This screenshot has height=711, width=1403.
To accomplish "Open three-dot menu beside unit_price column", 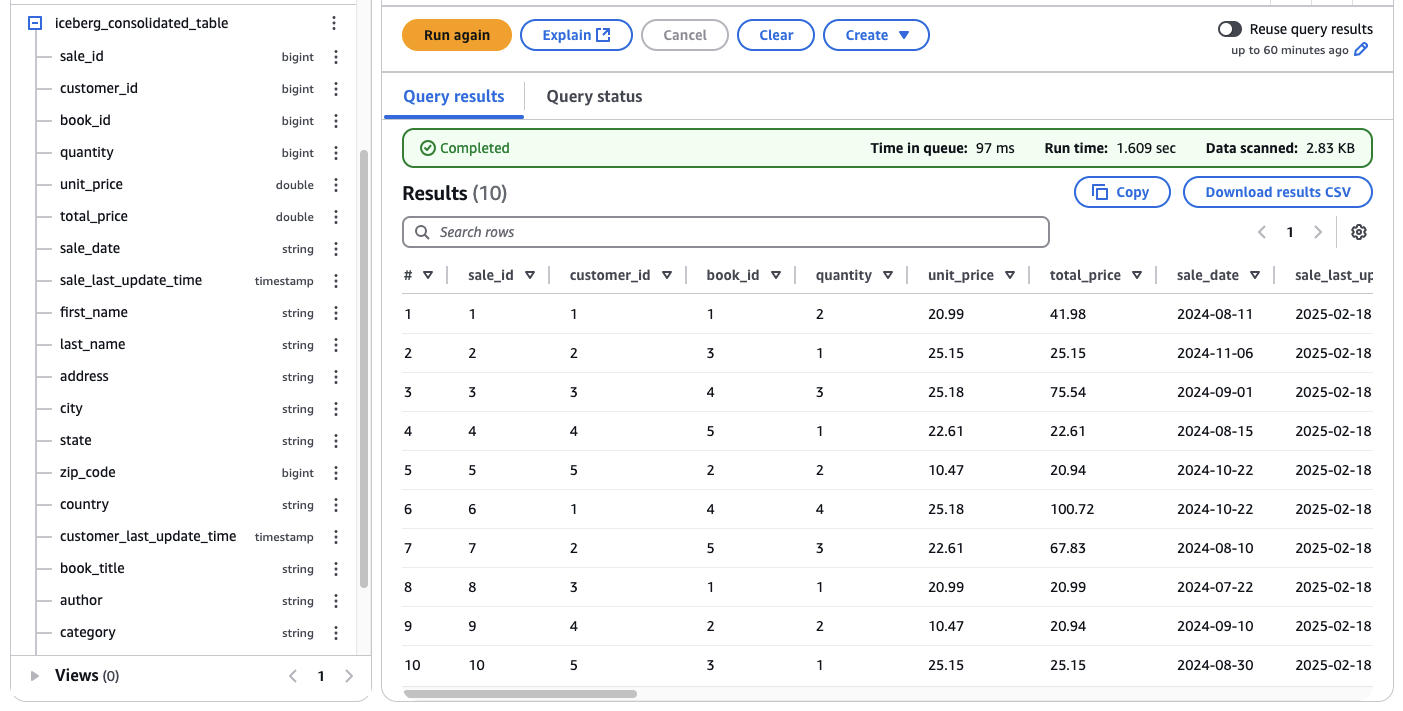I will (336, 185).
